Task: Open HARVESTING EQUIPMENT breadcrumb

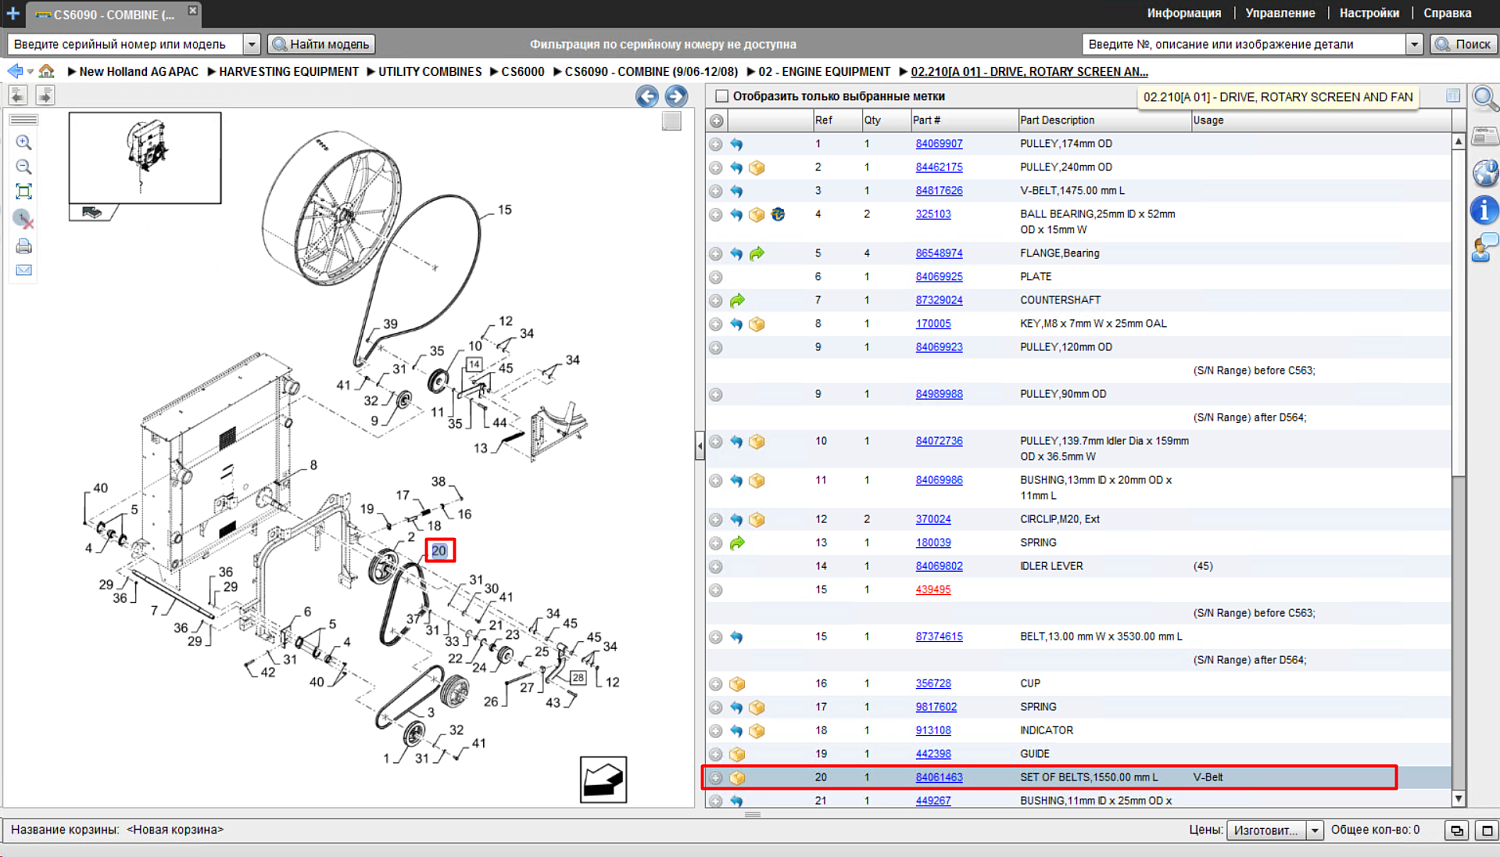Action: [288, 72]
